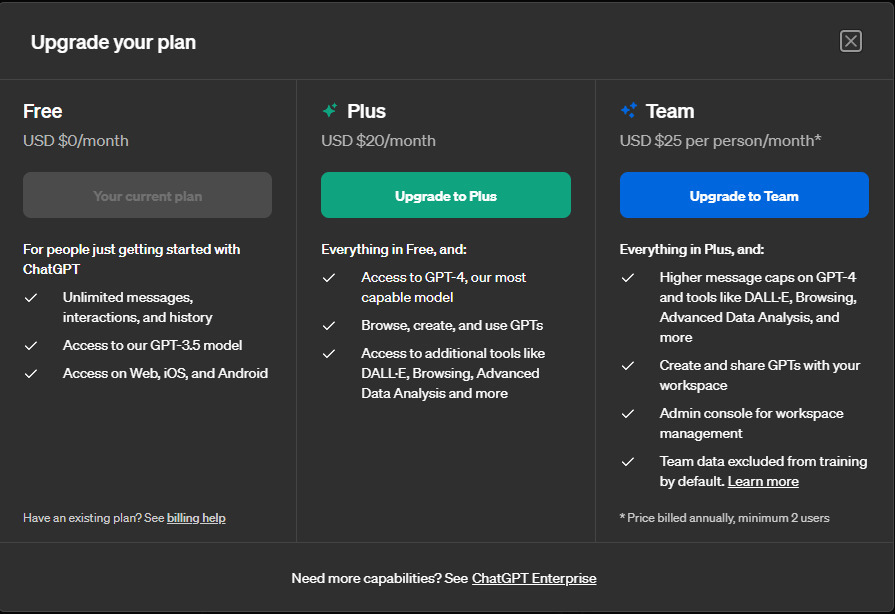895x614 pixels.
Task: Click checkmark beside Access to GPT-3.5 model
Action: (31, 346)
